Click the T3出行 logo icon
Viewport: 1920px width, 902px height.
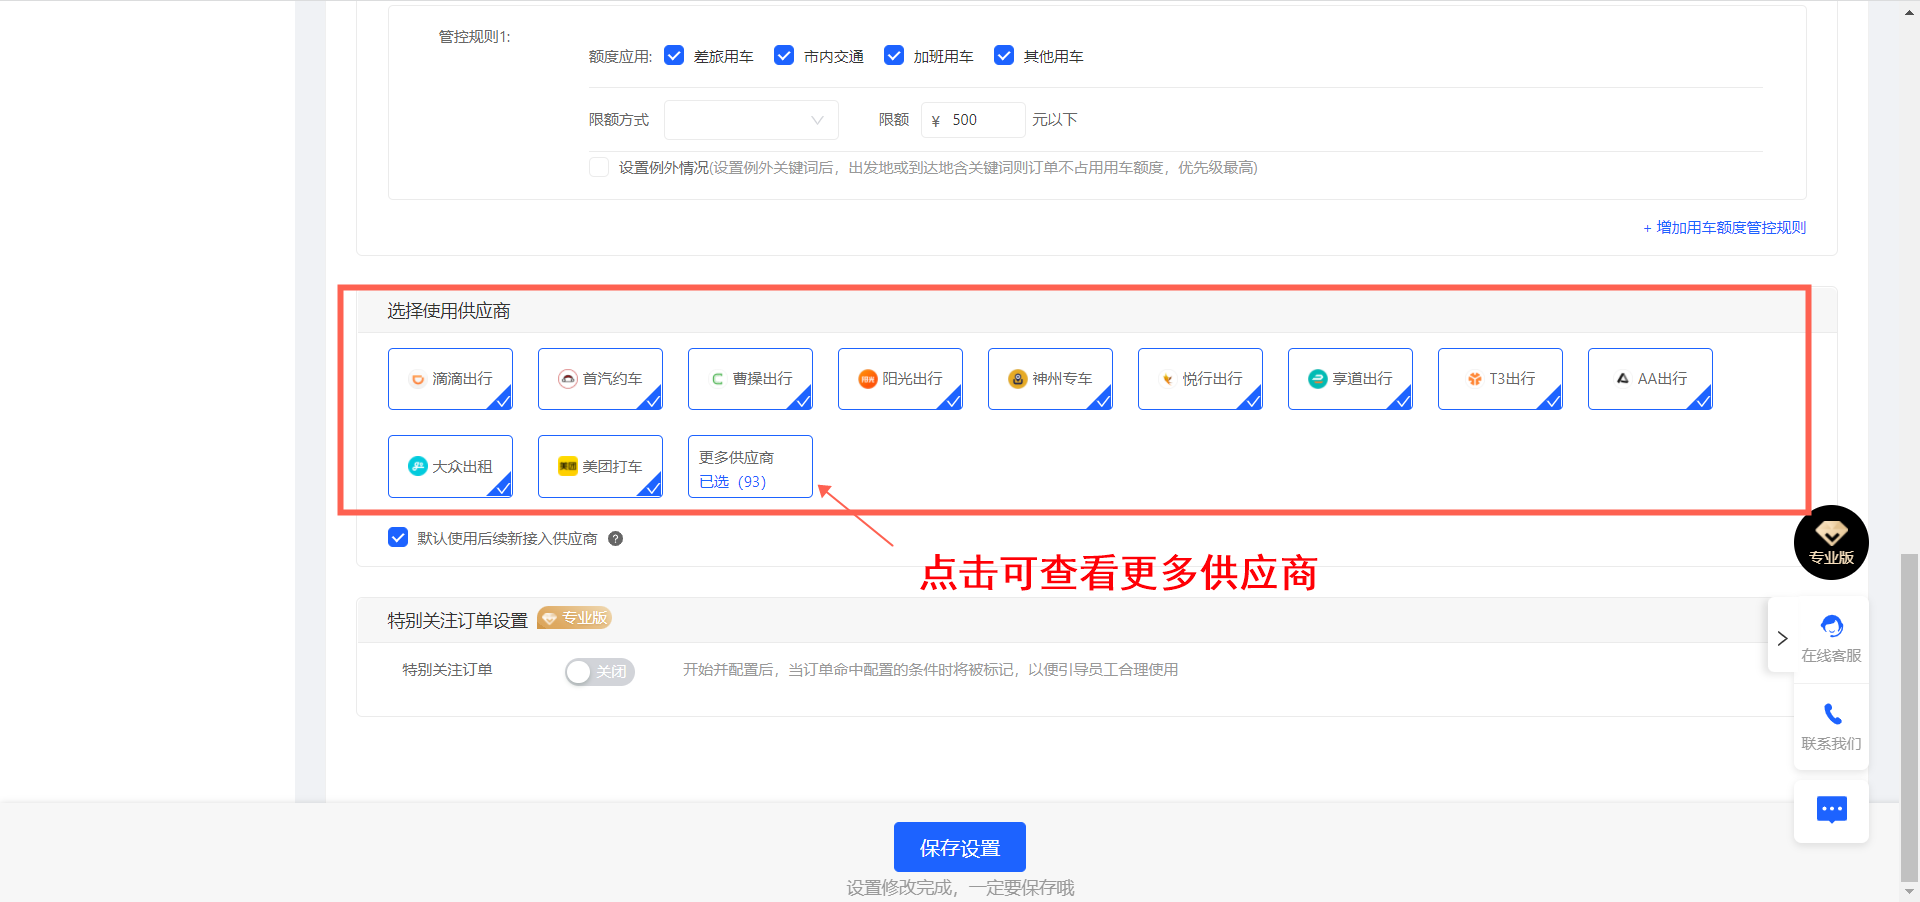1474,379
